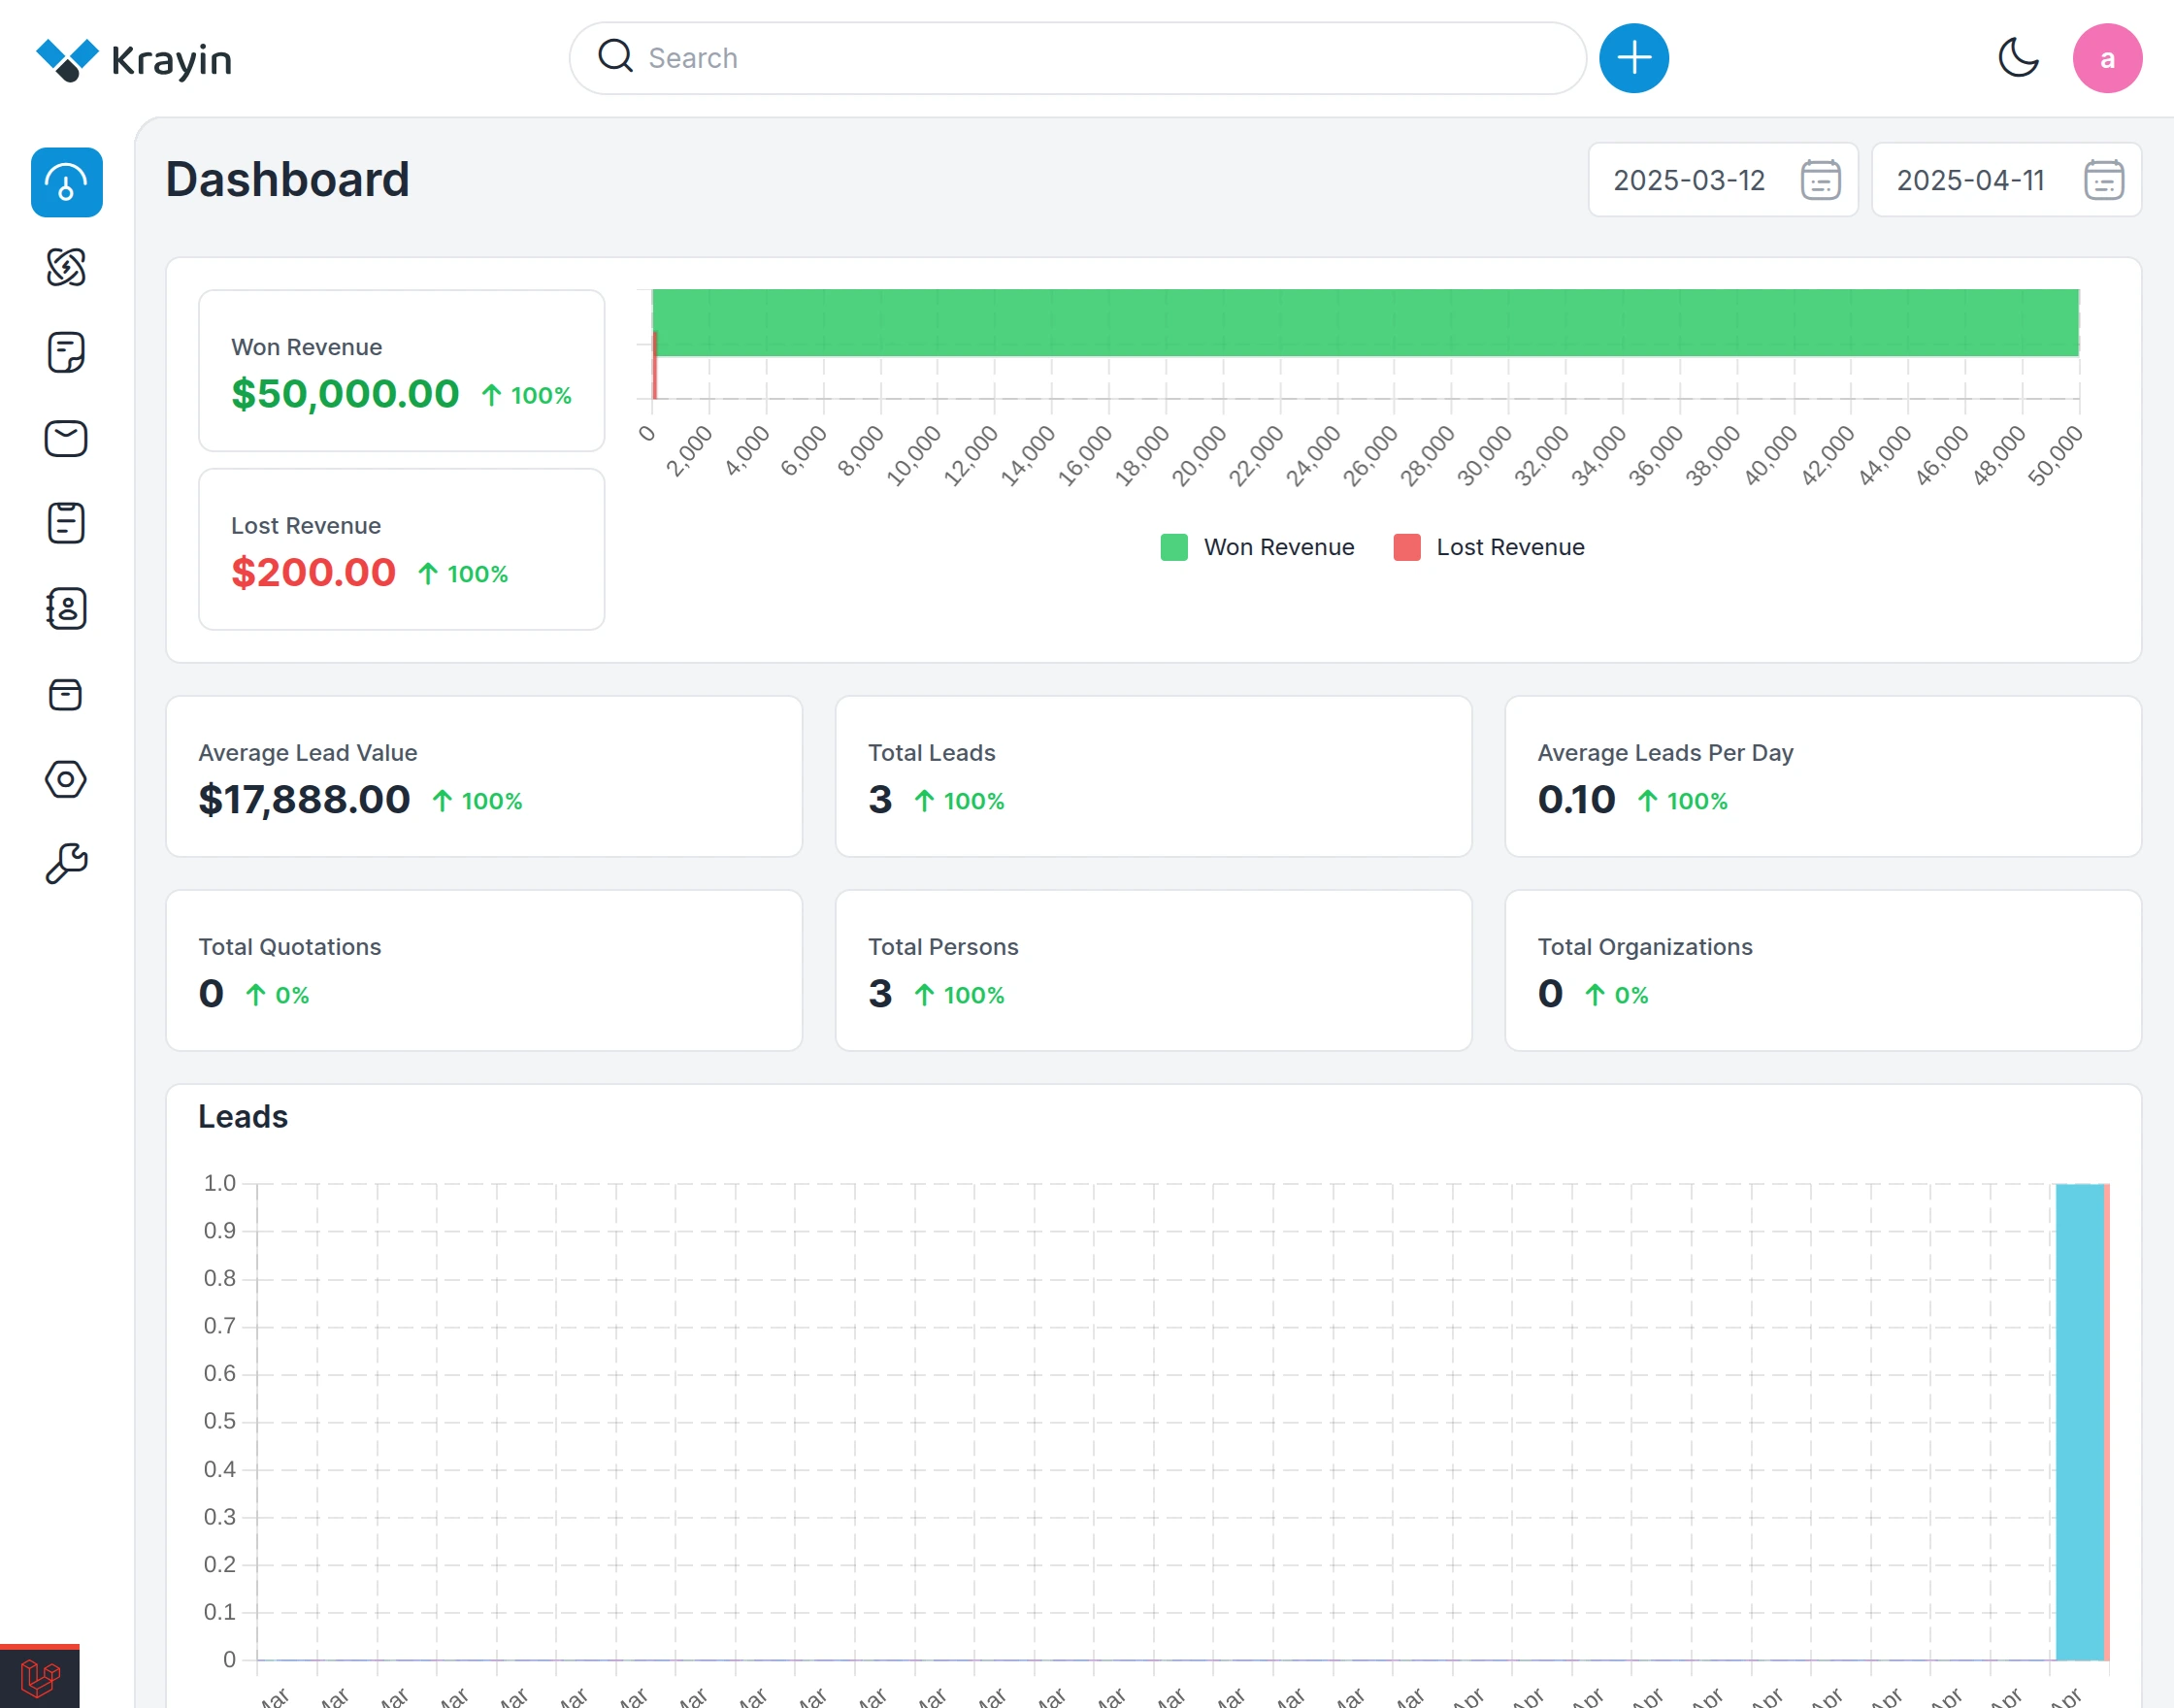Open the Leads section in the sidebar

pos(66,267)
